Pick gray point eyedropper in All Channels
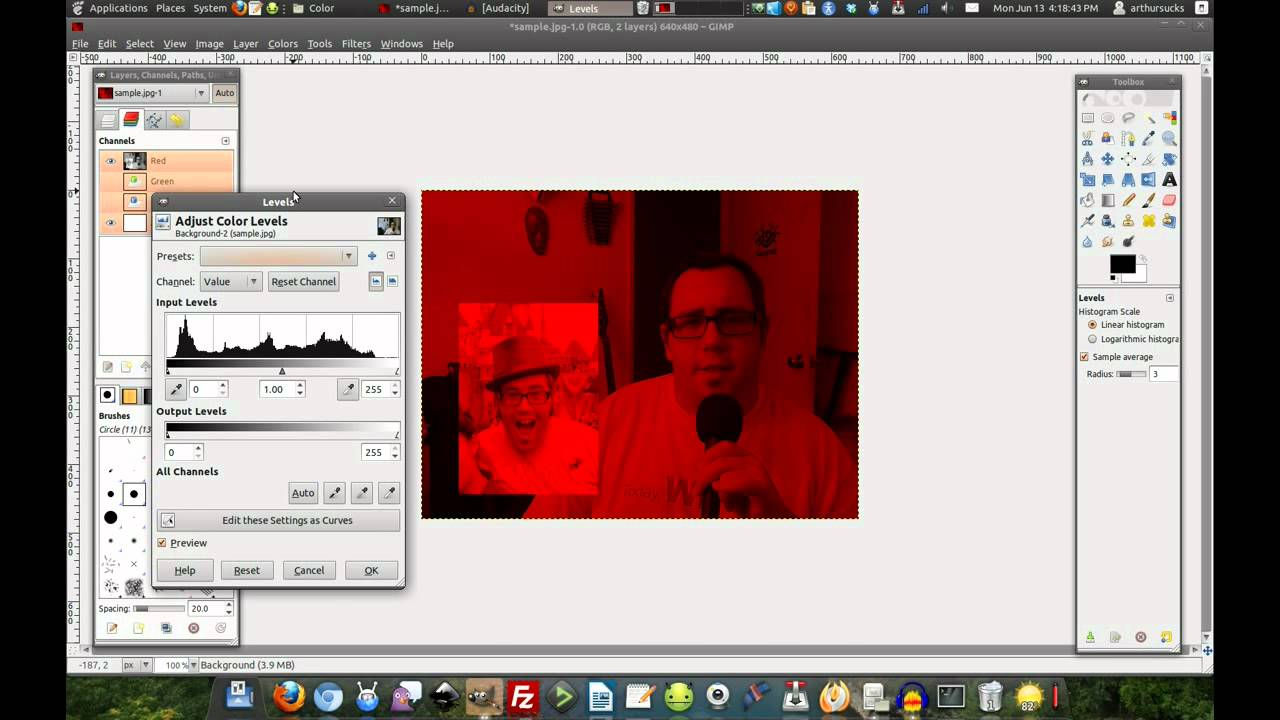Screen dimensions: 1280x720 pos(362,492)
